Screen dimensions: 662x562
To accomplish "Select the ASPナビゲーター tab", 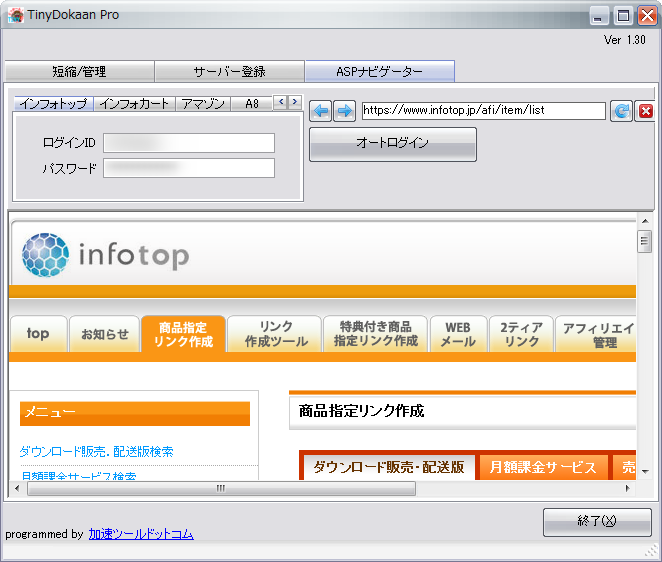I will (379, 72).
